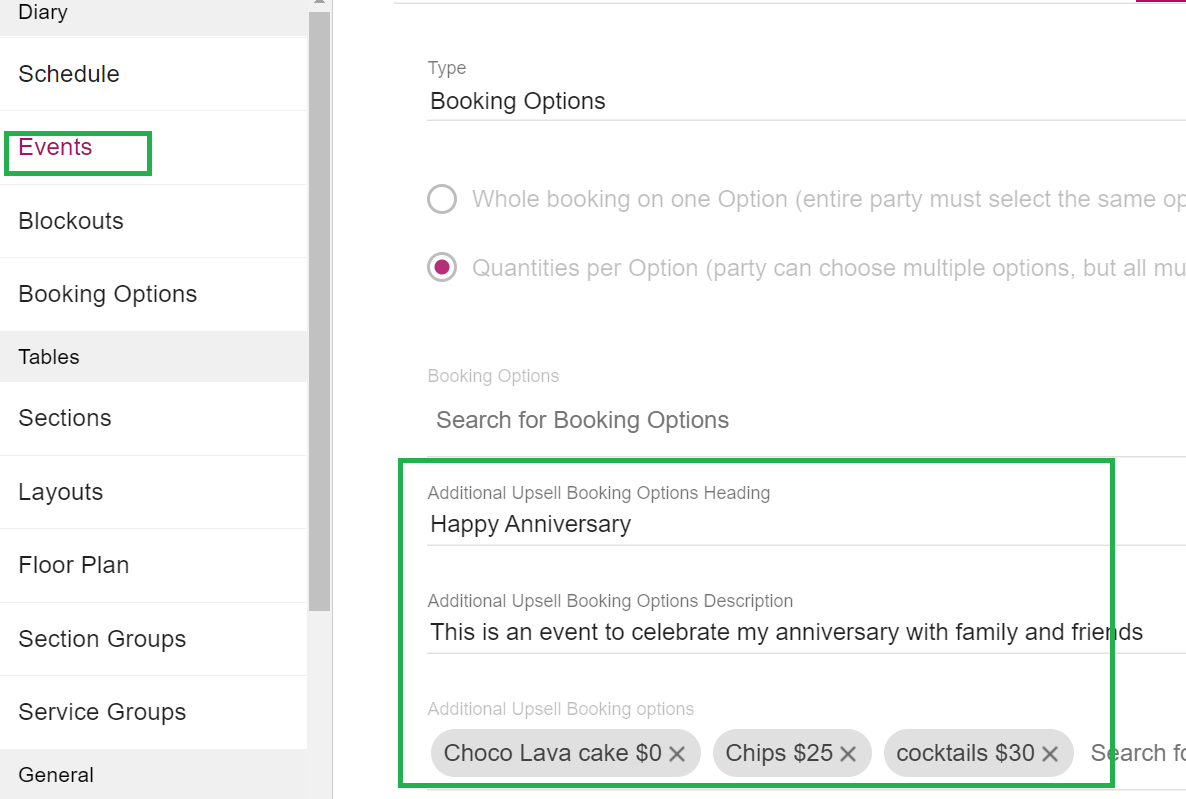Navigate to the Schedule page
The image size is (1186, 799).
68,74
